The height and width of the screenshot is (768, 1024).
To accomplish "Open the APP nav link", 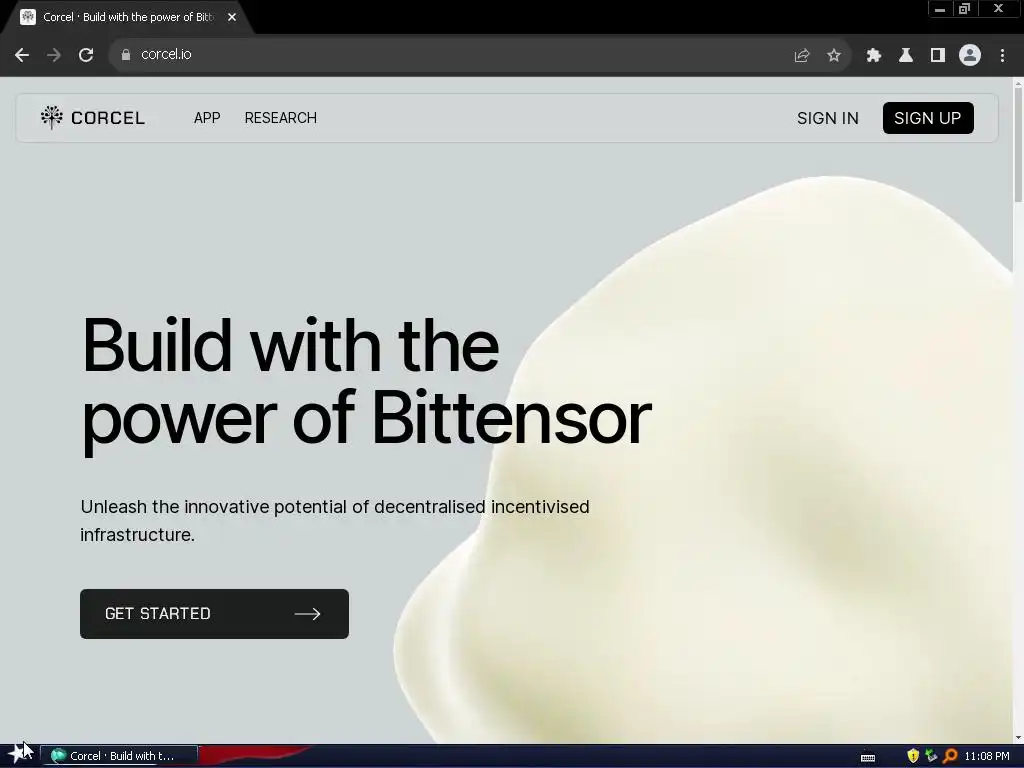I will (x=207, y=118).
